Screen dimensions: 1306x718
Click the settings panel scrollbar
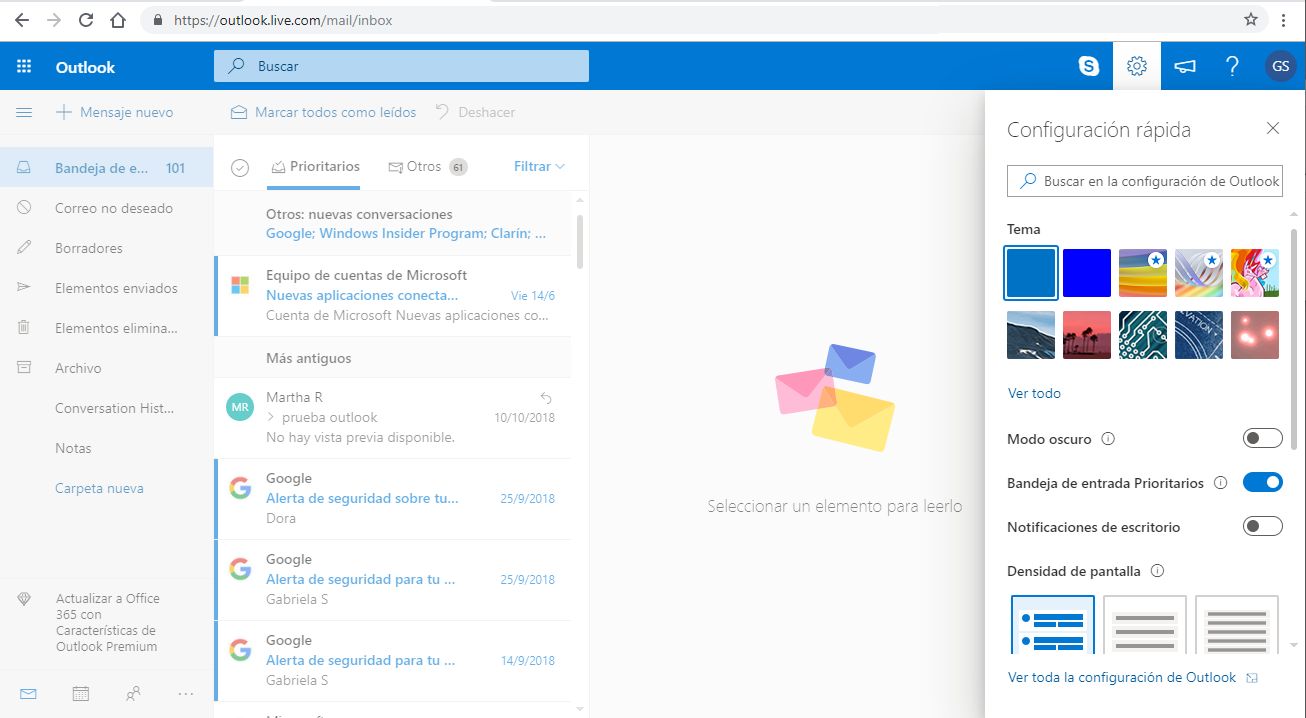click(x=1295, y=340)
